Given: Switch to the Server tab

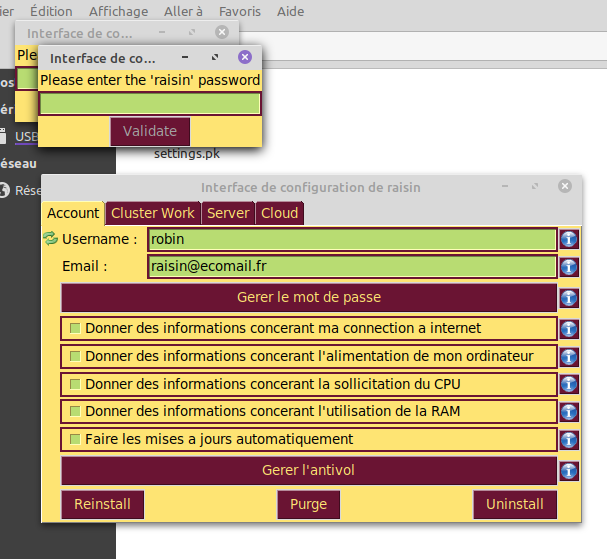Looking at the screenshot, I should (228, 213).
